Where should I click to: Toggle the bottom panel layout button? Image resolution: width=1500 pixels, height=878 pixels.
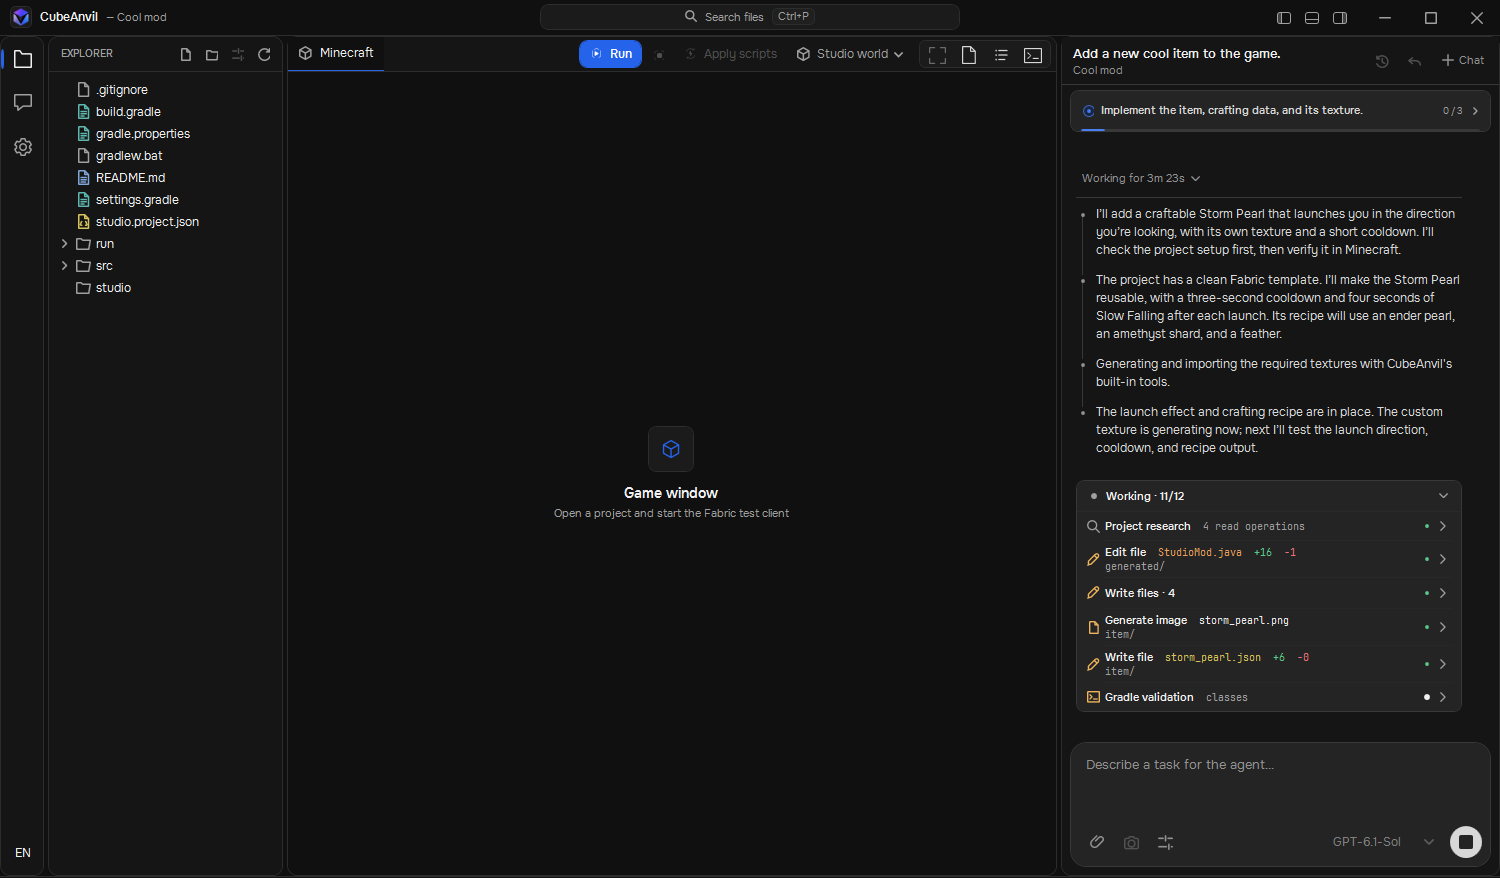click(x=1312, y=18)
